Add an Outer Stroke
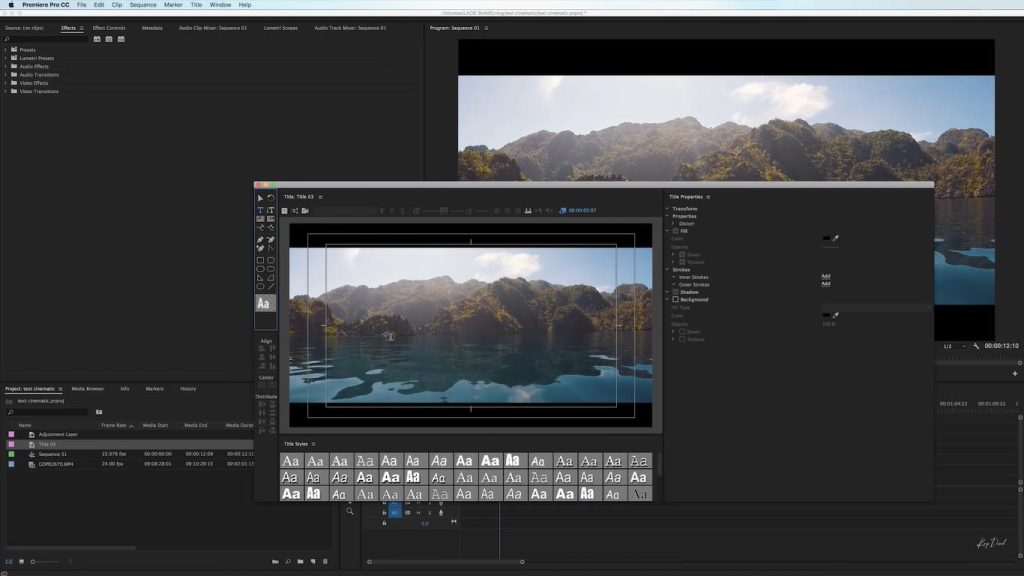Image resolution: width=1024 pixels, height=576 pixels. pyautogui.click(x=826, y=284)
